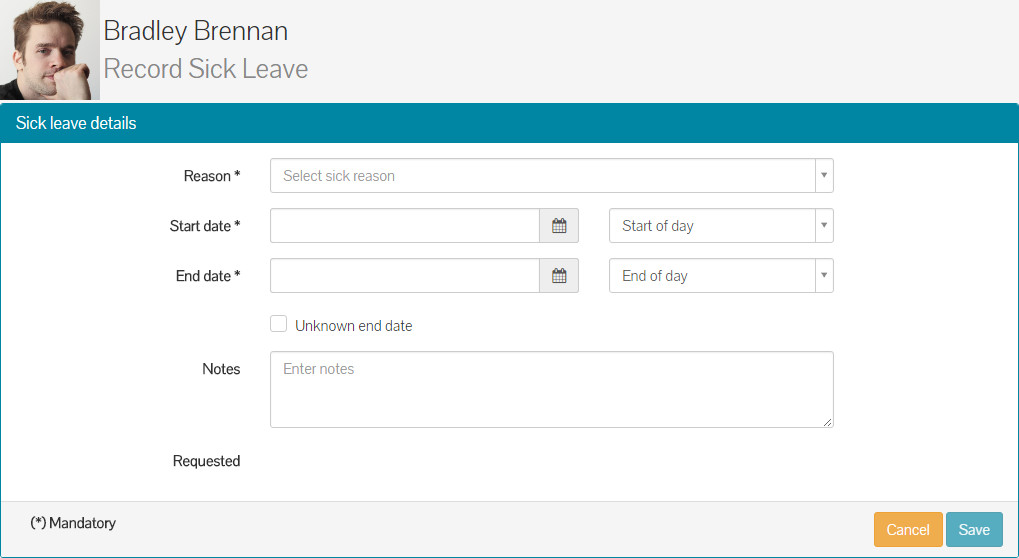Click the Notes box resize handle
The image size is (1019, 558).
pyautogui.click(x=827, y=422)
